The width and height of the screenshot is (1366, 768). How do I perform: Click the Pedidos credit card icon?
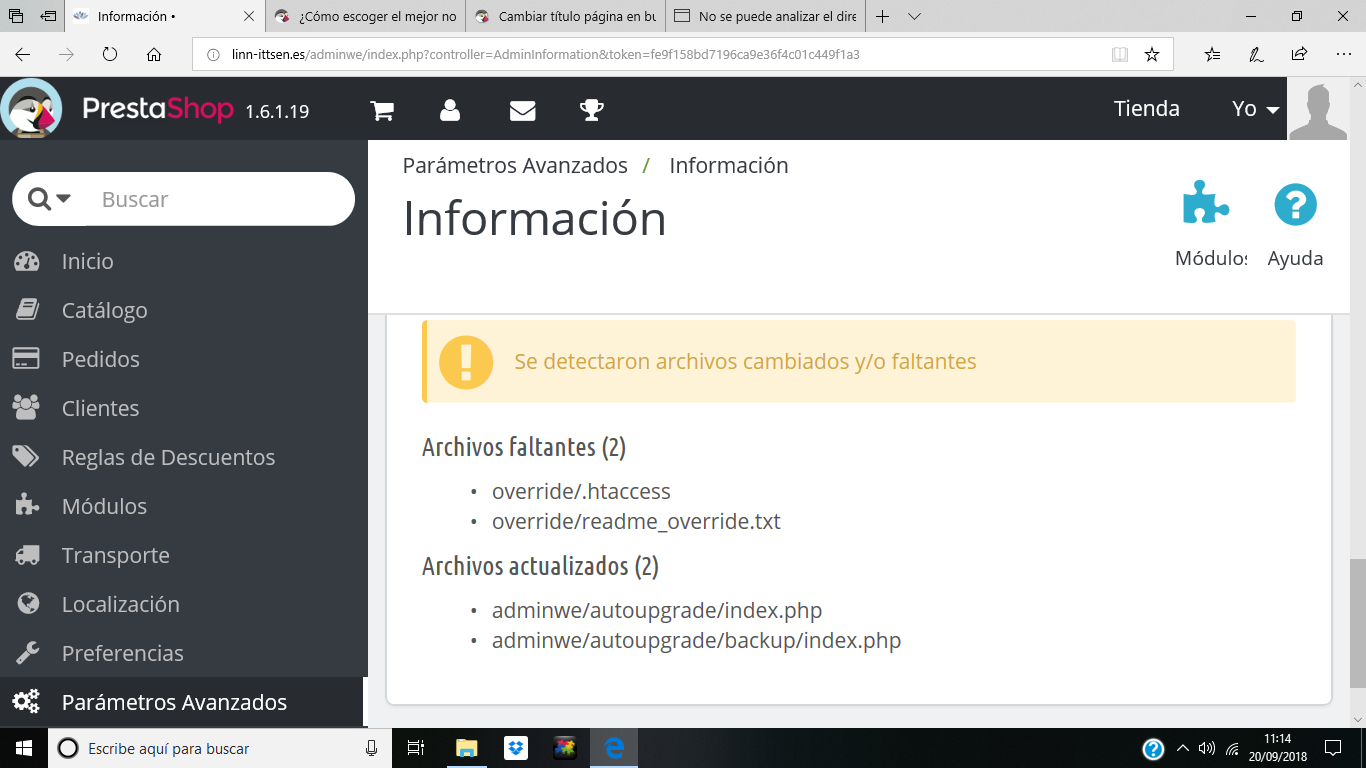pyautogui.click(x=27, y=359)
